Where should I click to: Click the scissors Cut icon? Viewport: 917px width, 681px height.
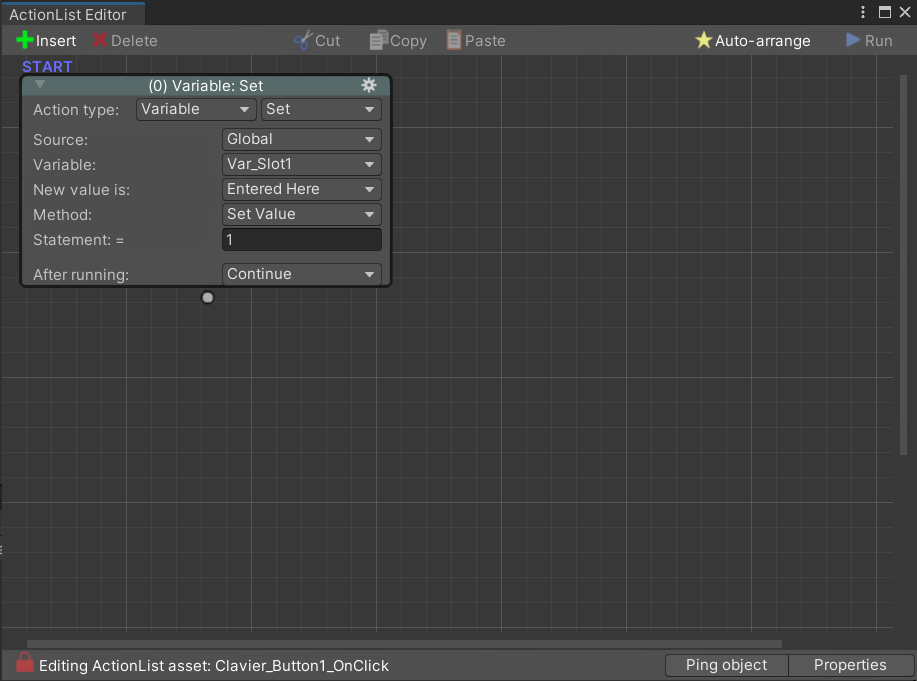pos(303,40)
